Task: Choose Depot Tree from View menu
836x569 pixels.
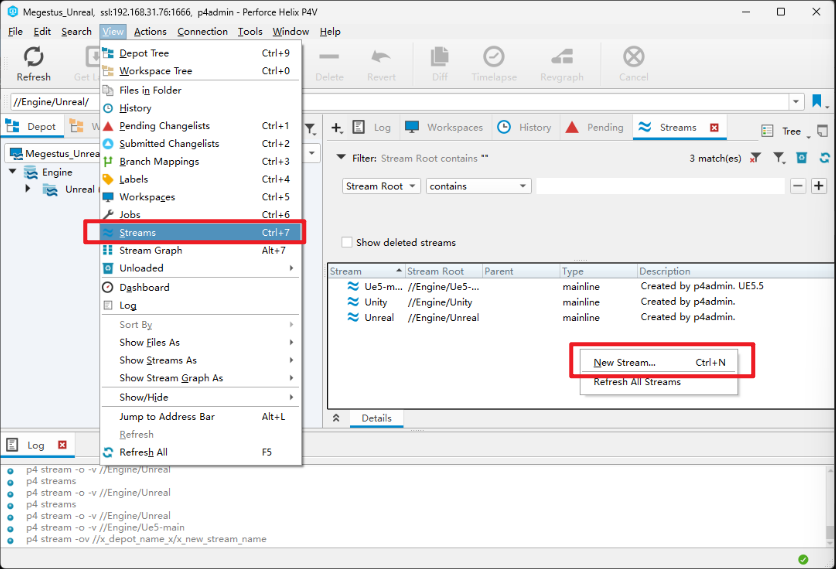Action: click(200, 53)
